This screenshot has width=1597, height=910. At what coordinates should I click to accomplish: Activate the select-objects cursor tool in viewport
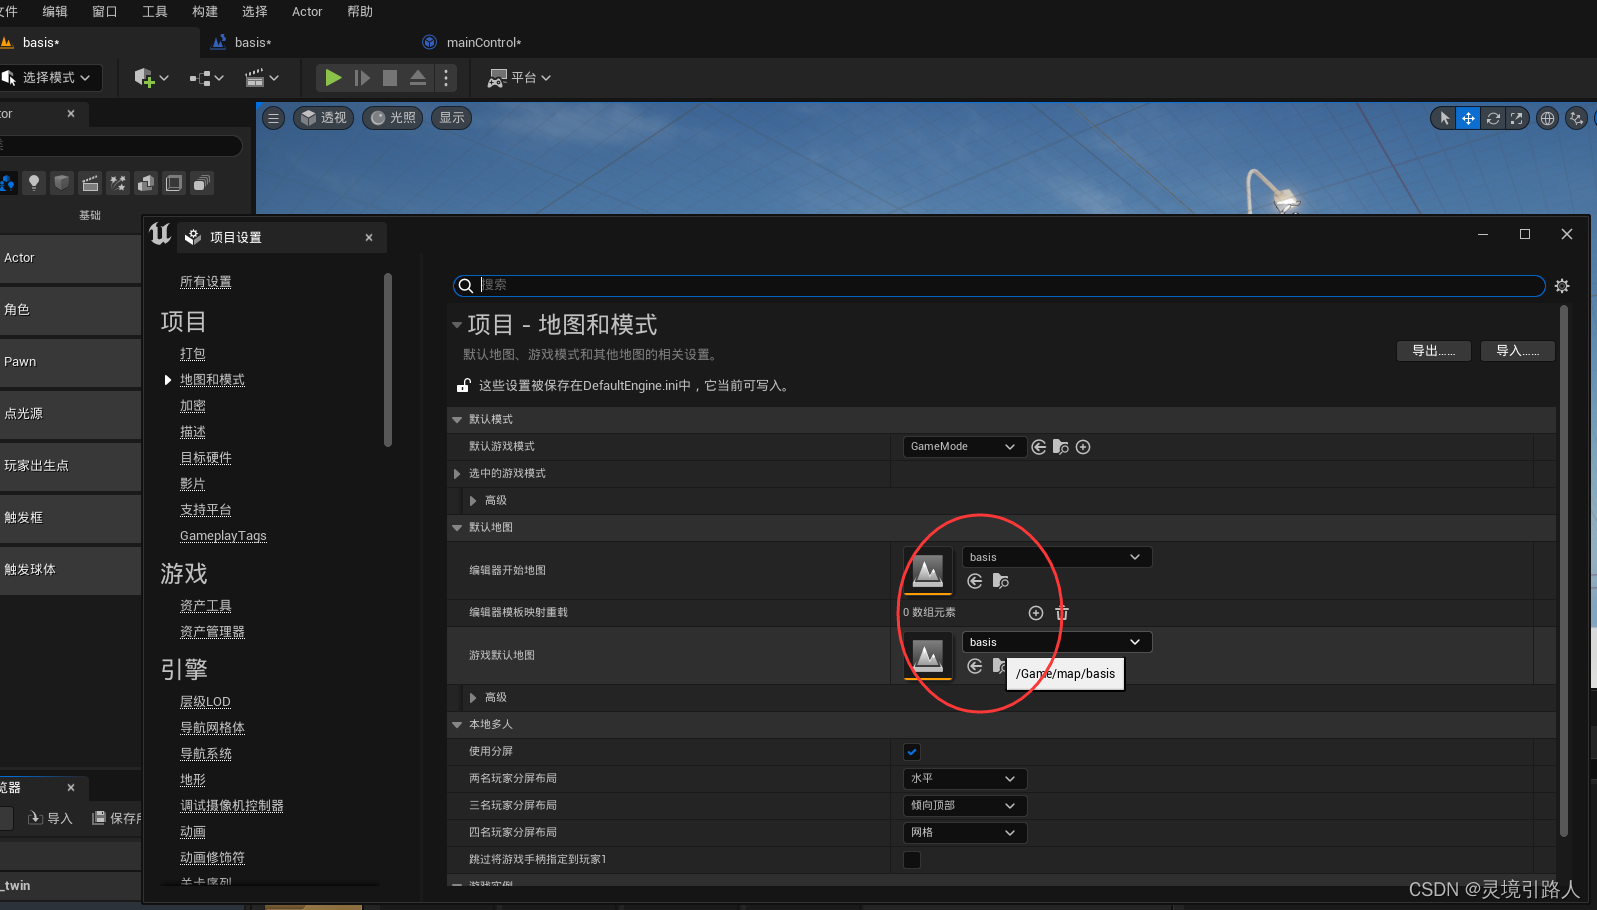pyautogui.click(x=1444, y=118)
